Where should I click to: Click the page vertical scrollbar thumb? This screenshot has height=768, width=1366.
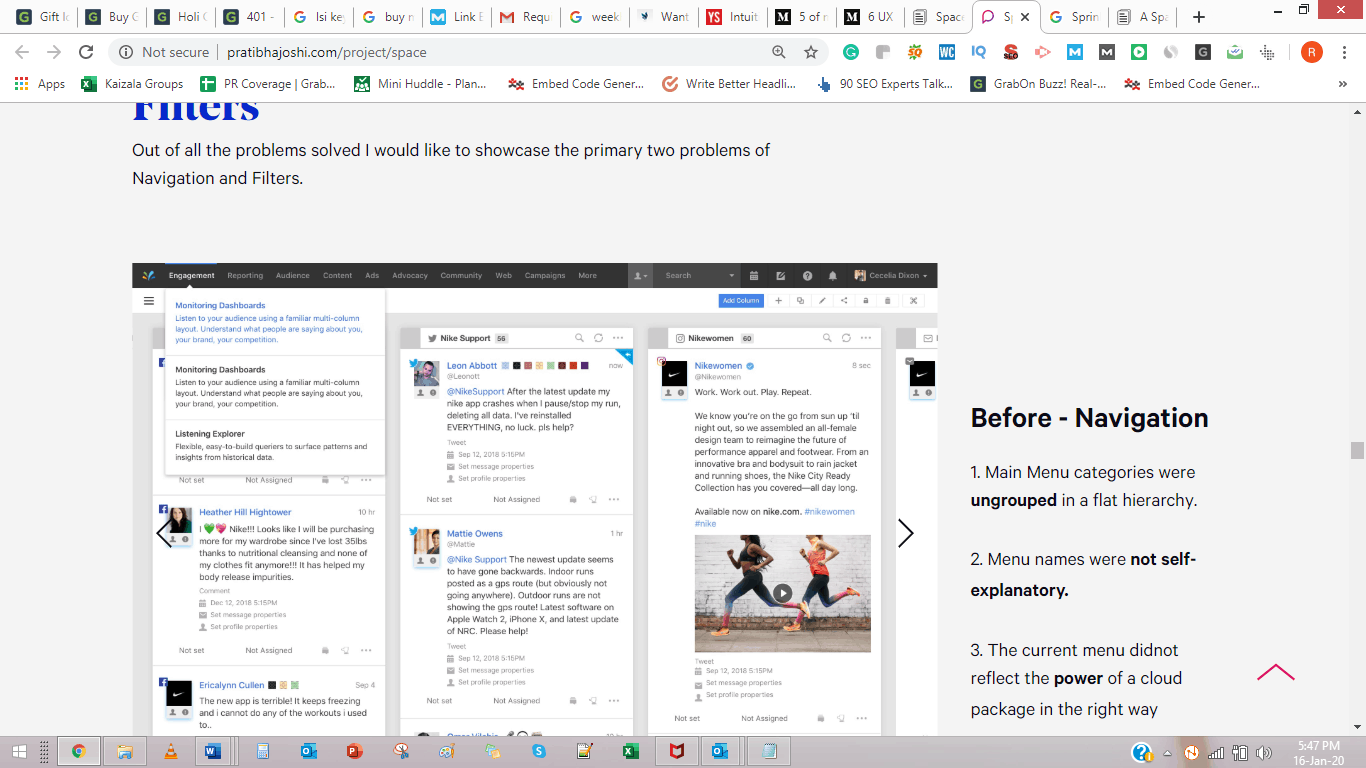[x=1357, y=450]
